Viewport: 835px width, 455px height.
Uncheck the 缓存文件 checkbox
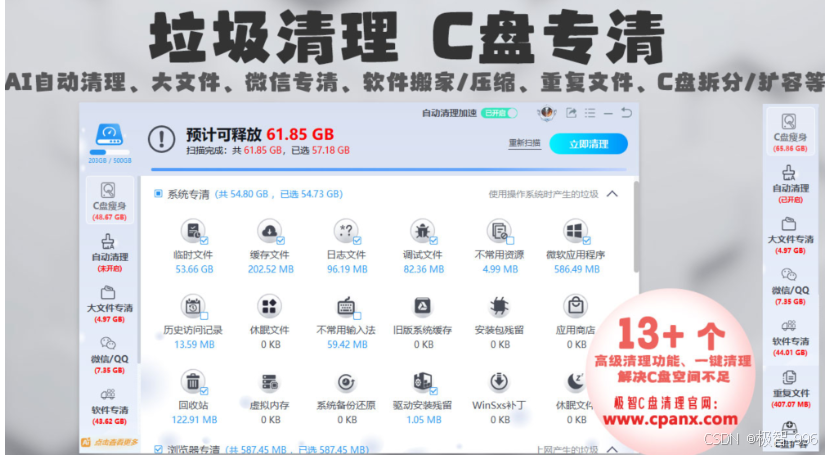click(281, 240)
